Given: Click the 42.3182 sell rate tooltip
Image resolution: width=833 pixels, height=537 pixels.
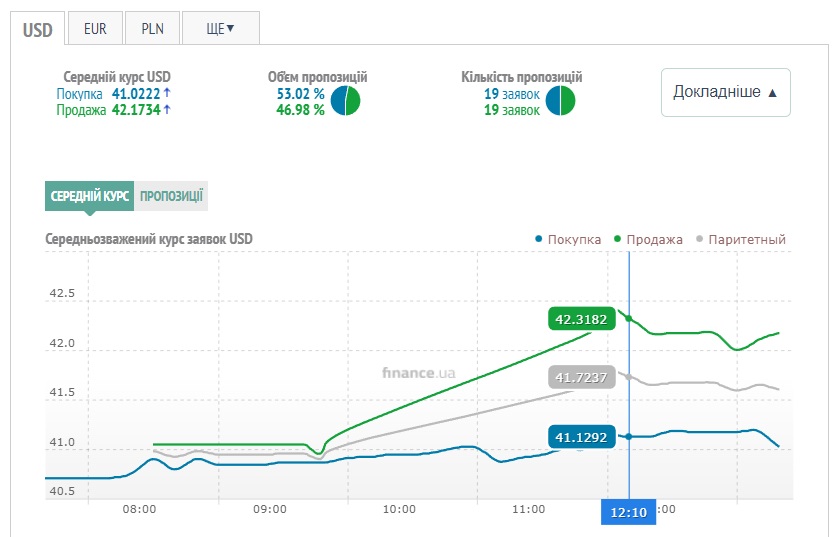Looking at the screenshot, I should click(582, 319).
